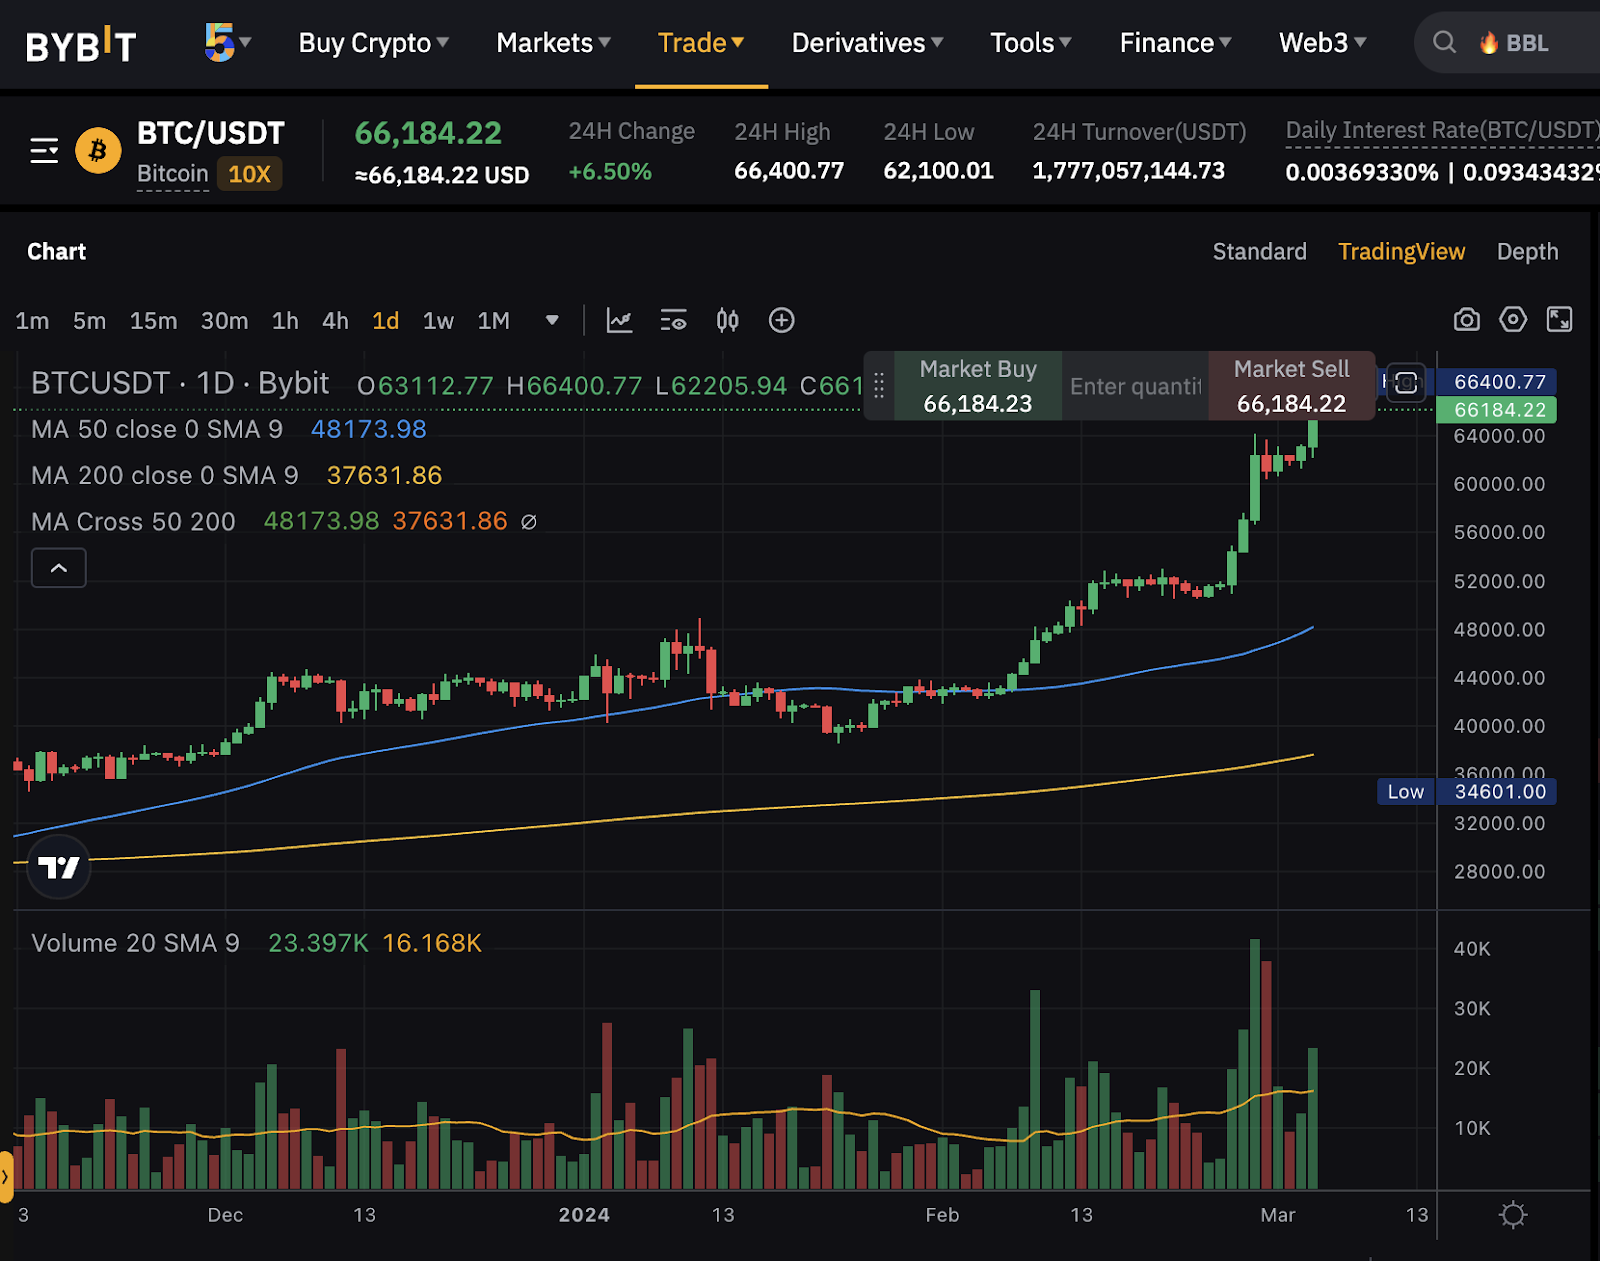
Task: Collapse the indicator legend with chevron button
Action: 59,568
